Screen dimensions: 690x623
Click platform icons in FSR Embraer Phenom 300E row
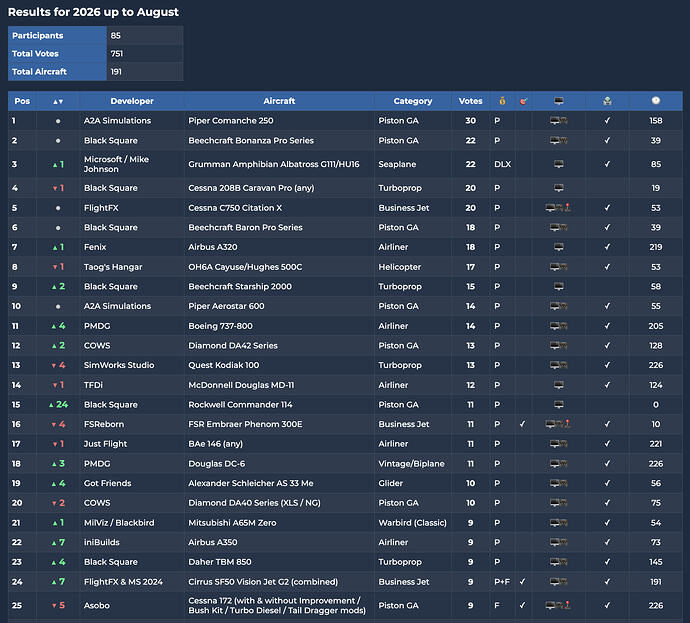pos(558,424)
